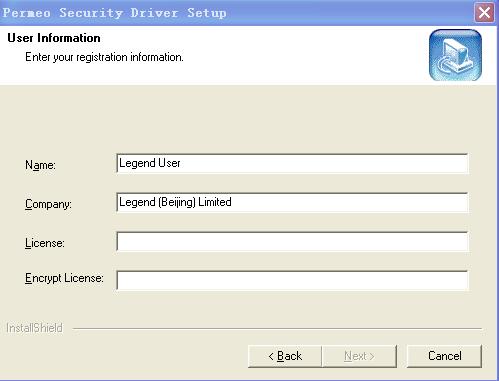
Task: Click the License: label
Action: pos(45,243)
